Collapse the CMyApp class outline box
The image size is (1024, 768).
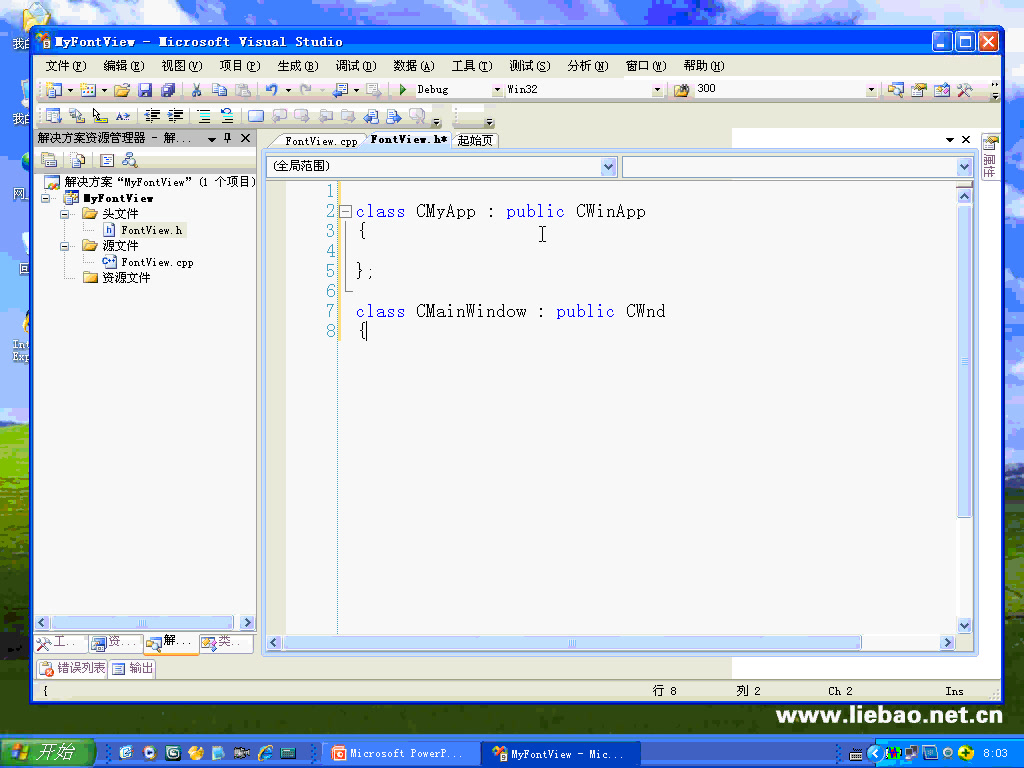tap(346, 211)
